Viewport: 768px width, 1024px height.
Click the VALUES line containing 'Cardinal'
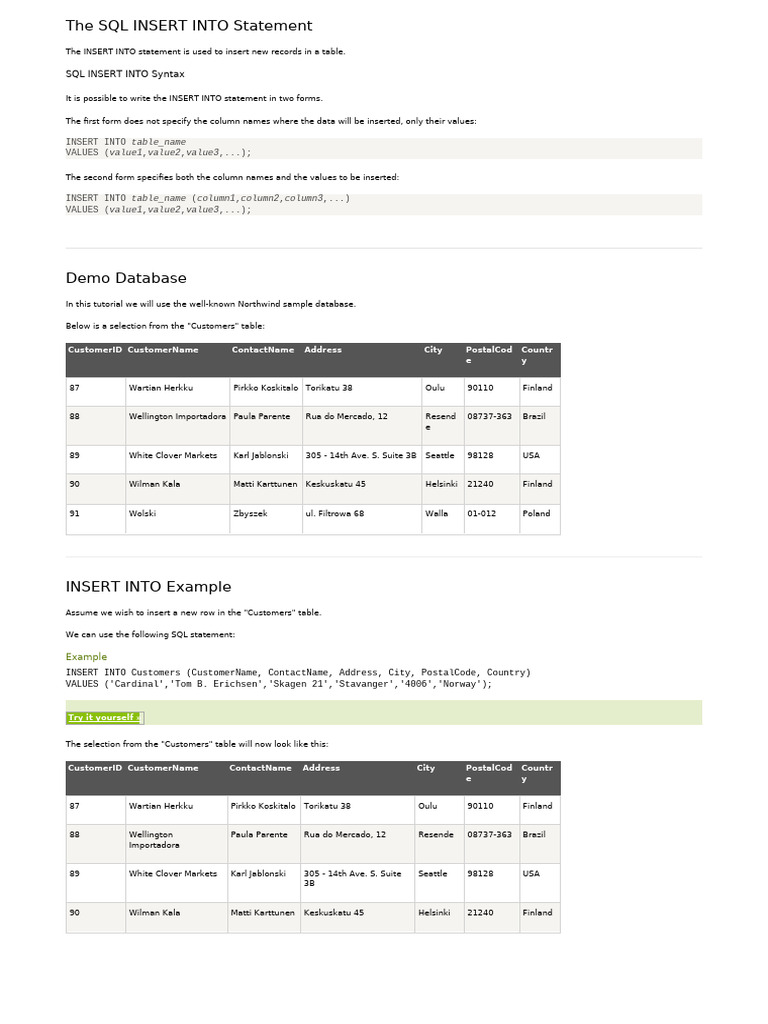pyautogui.click(x=279, y=684)
